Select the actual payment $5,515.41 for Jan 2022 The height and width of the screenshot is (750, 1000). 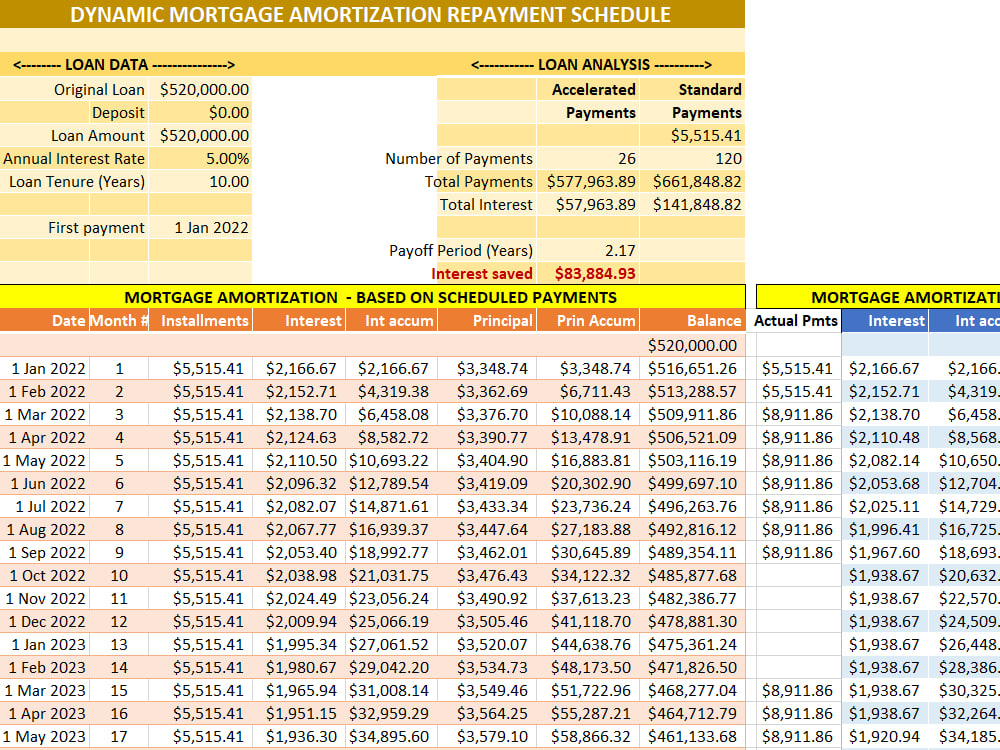[x=797, y=369]
